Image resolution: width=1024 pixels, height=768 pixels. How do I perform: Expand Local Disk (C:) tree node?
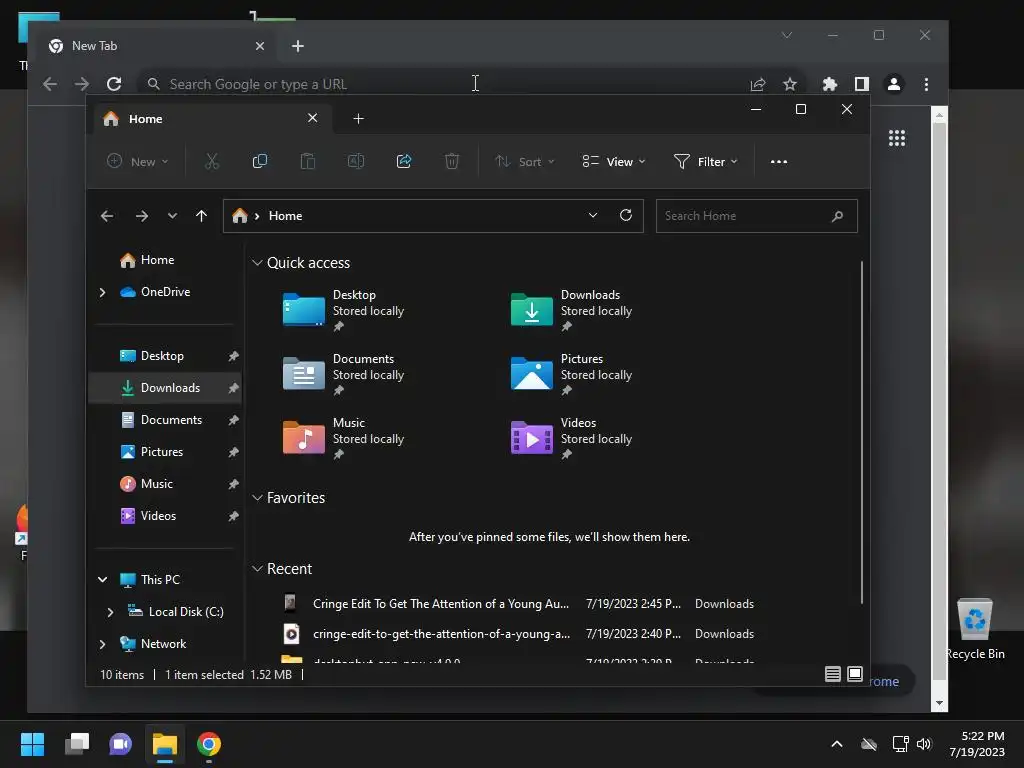pyautogui.click(x=110, y=612)
